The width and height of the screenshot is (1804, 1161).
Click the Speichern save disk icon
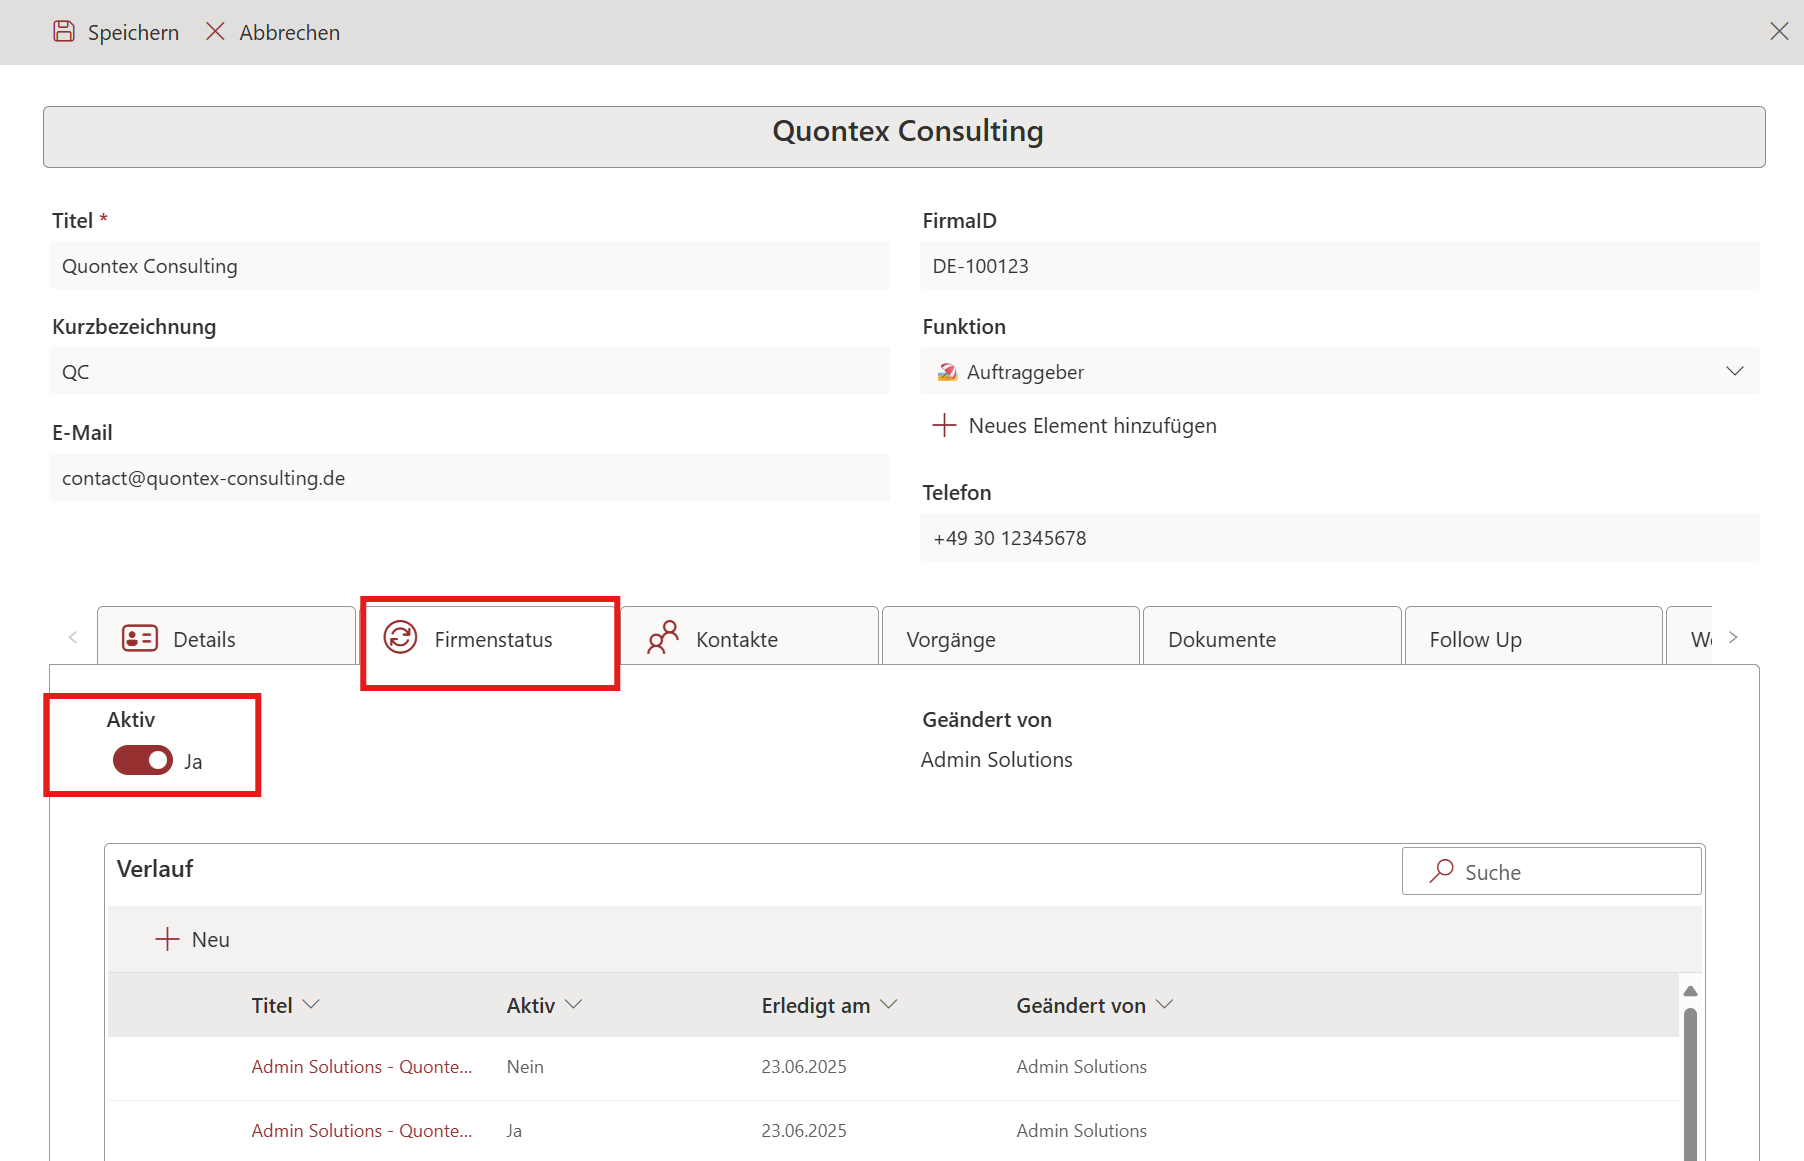pyautogui.click(x=64, y=32)
